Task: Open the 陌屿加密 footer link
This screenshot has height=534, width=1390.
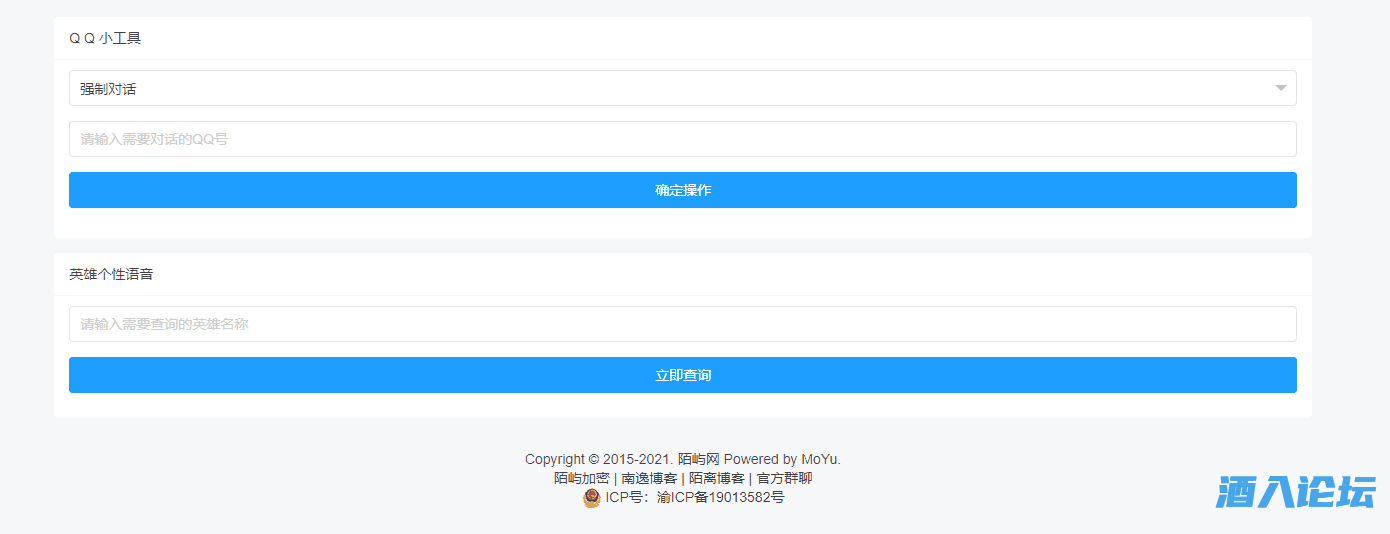Action: click(x=581, y=478)
